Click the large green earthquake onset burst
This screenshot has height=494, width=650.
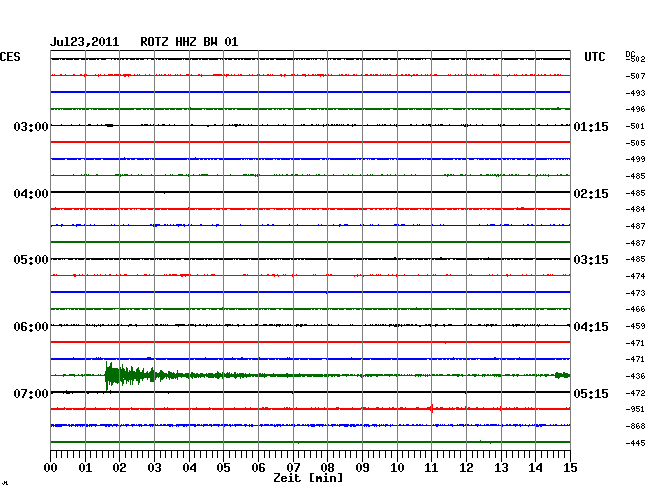pos(129,375)
